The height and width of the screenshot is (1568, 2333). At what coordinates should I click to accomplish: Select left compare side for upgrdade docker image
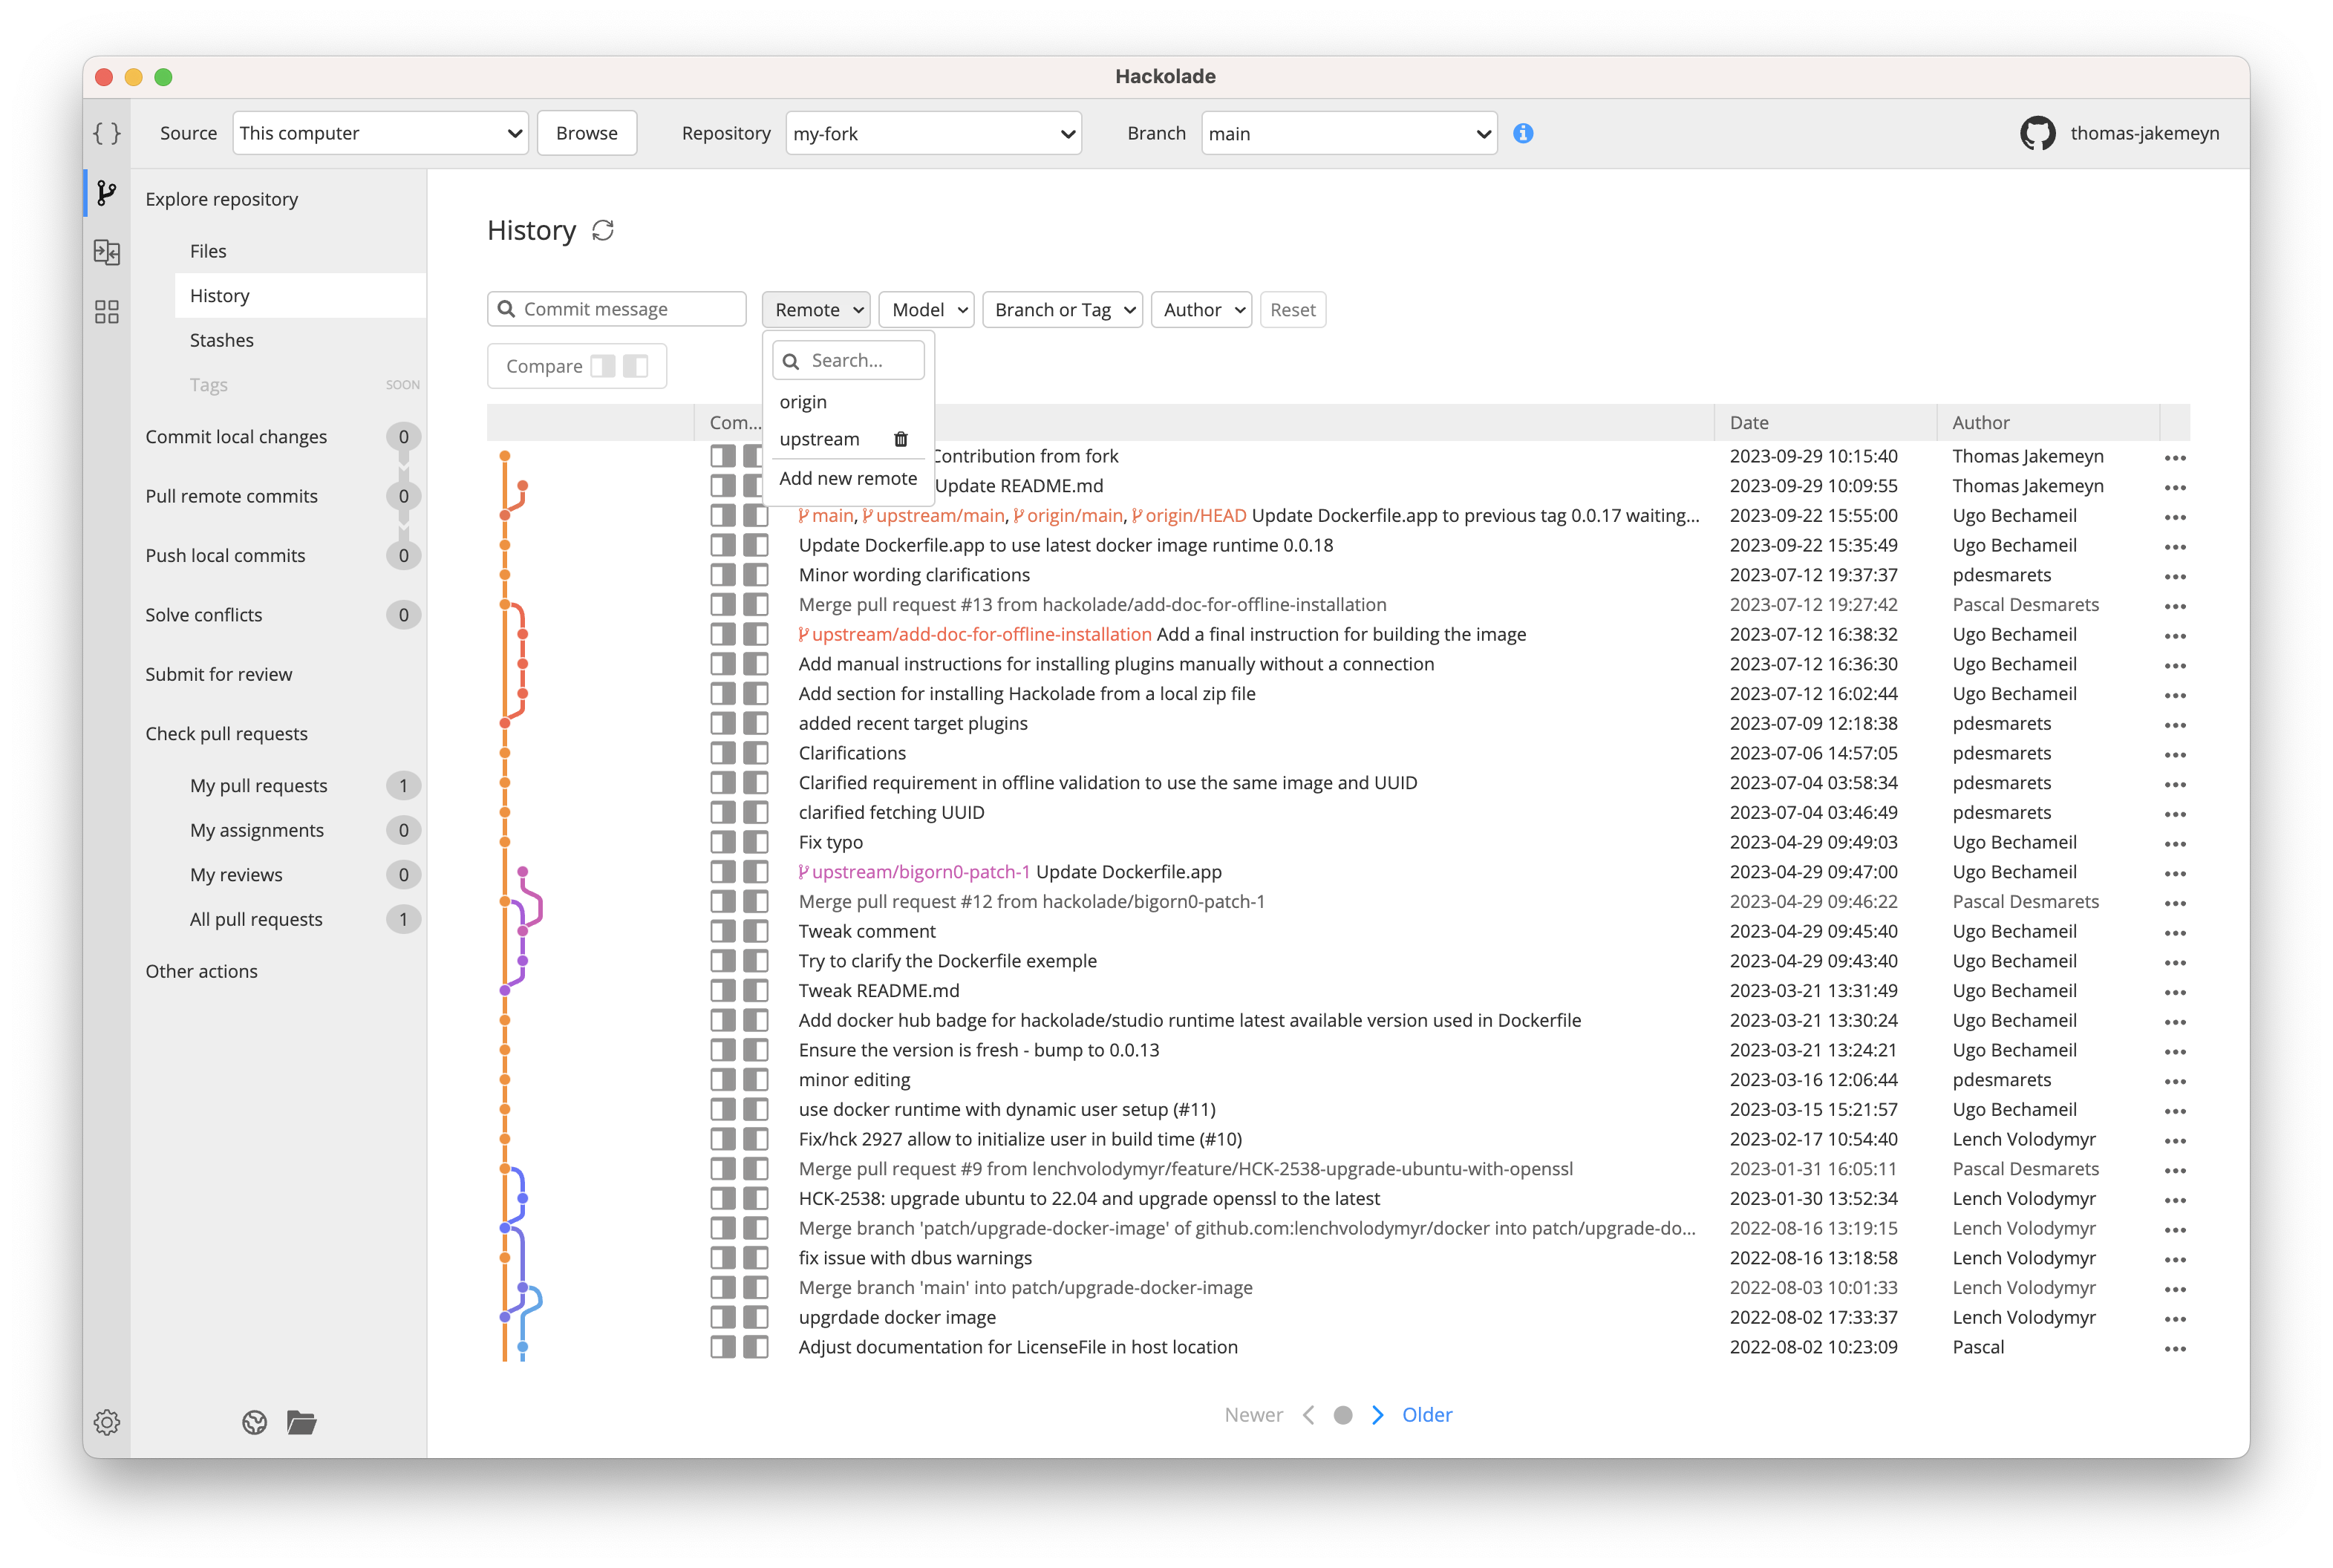point(723,1317)
